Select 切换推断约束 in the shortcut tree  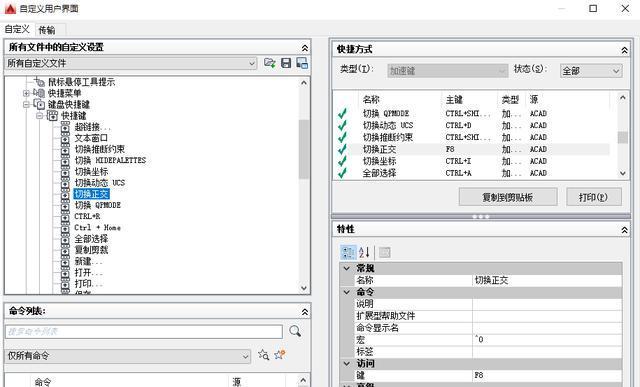100,149
